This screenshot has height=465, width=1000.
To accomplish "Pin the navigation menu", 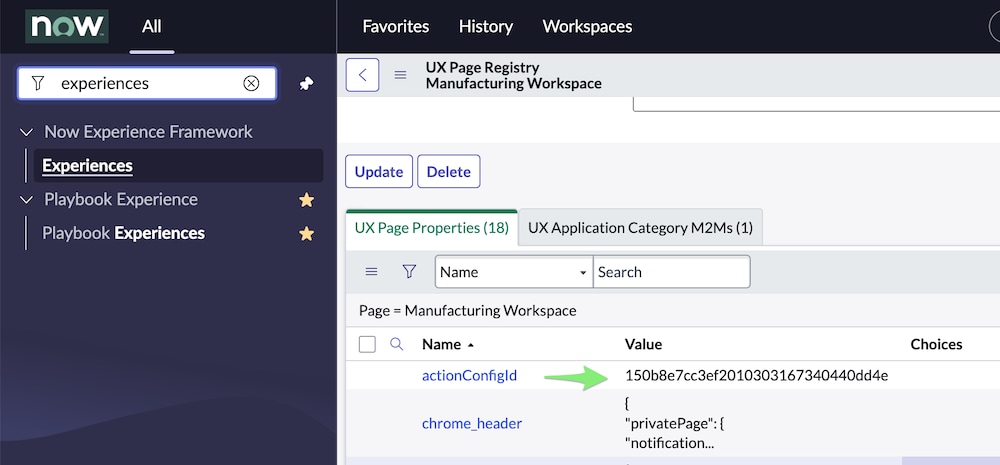I will [307, 84].
